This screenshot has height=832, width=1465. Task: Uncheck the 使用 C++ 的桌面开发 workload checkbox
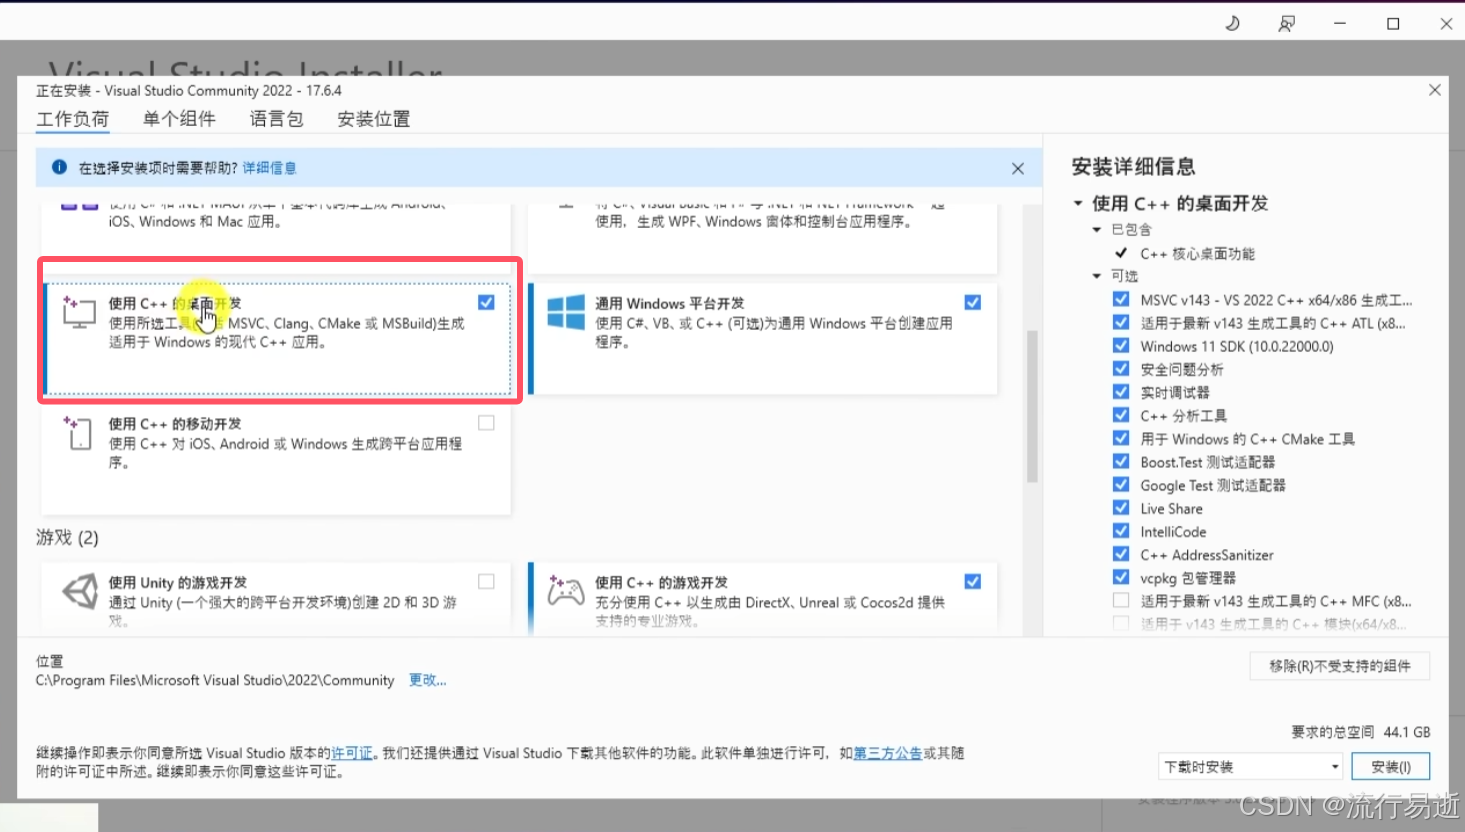click(486, 302)
